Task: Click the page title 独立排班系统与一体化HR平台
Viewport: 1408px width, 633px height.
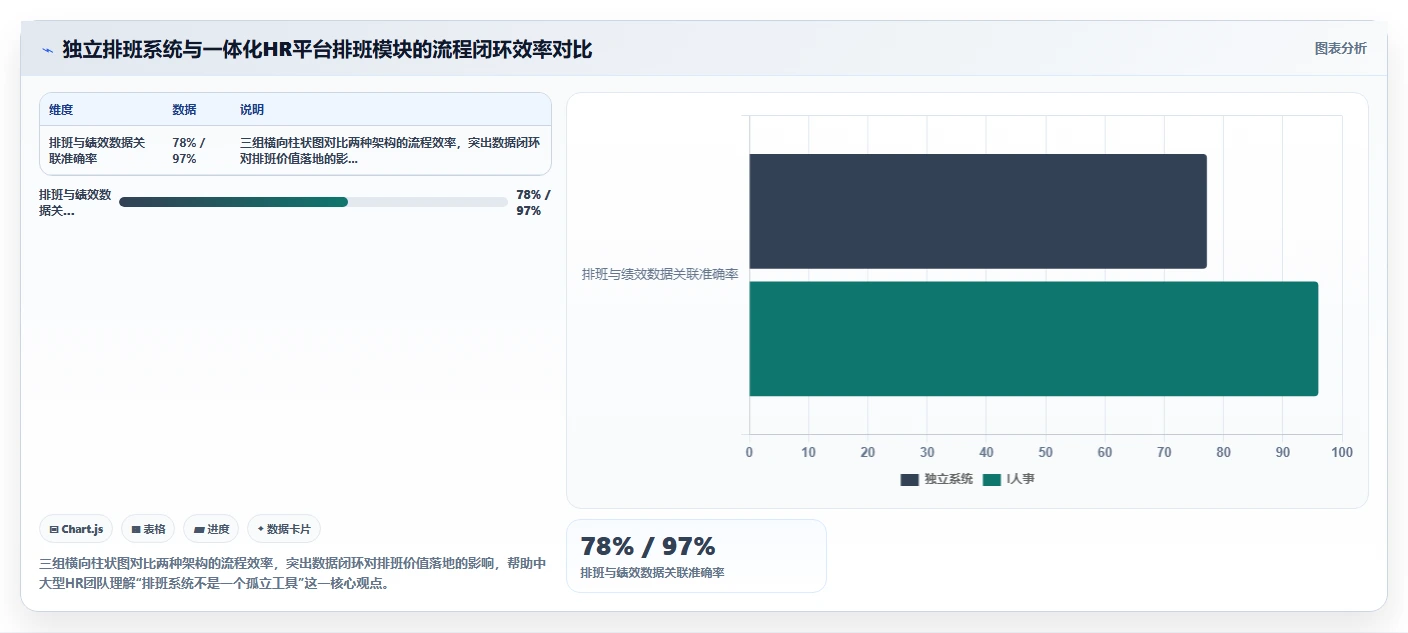Action: pos(327,49)
